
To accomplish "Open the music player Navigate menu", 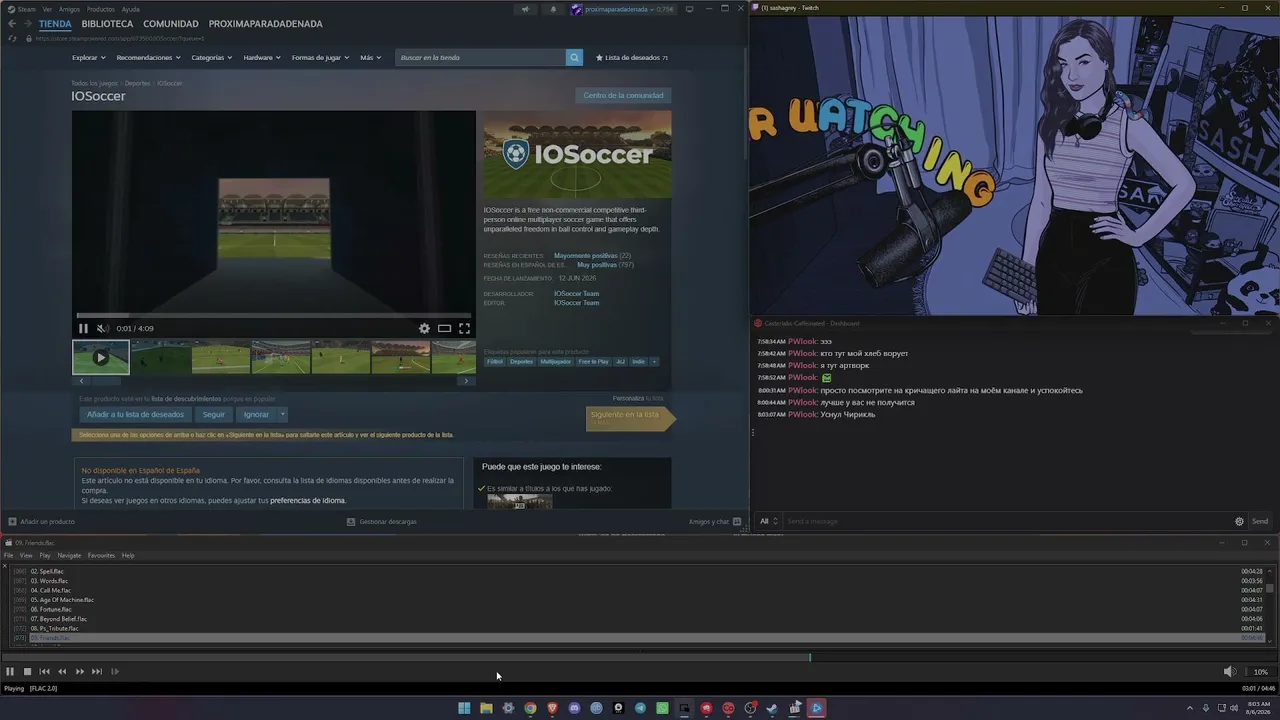I will tap(69, 556).
